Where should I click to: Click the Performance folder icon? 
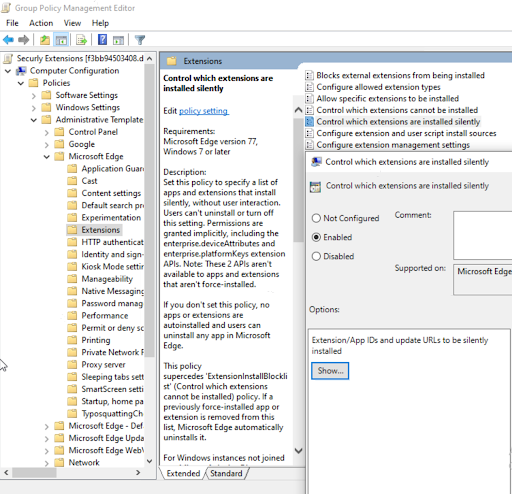[x=72, y=315]
